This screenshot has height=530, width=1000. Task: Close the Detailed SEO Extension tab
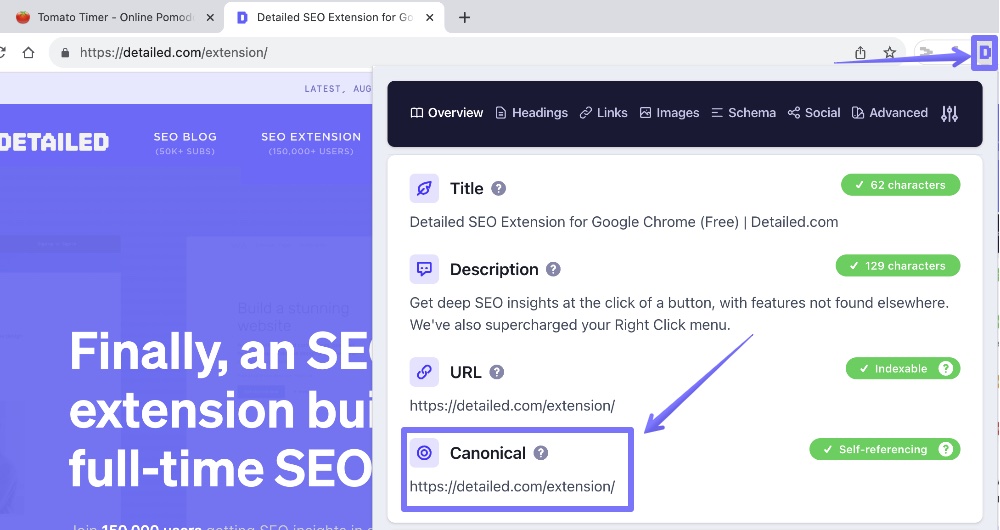click(x=430, y=18)
